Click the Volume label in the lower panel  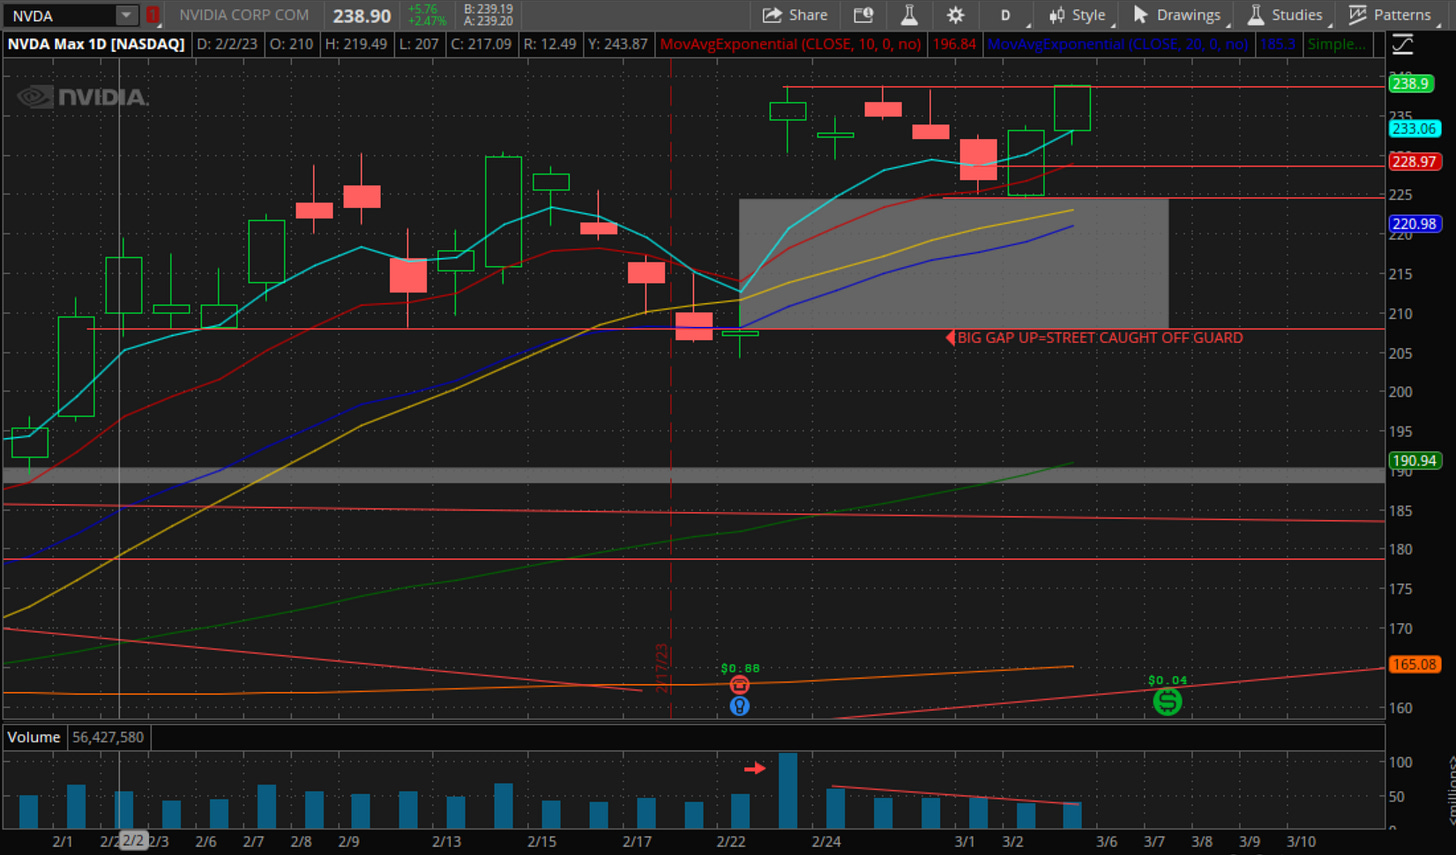point(35,737)
